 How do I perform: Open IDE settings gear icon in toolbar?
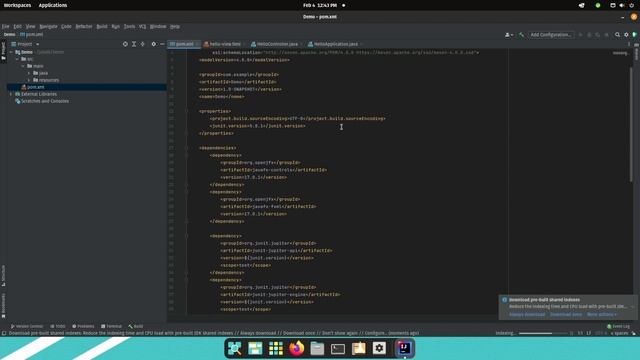(626, 35)
